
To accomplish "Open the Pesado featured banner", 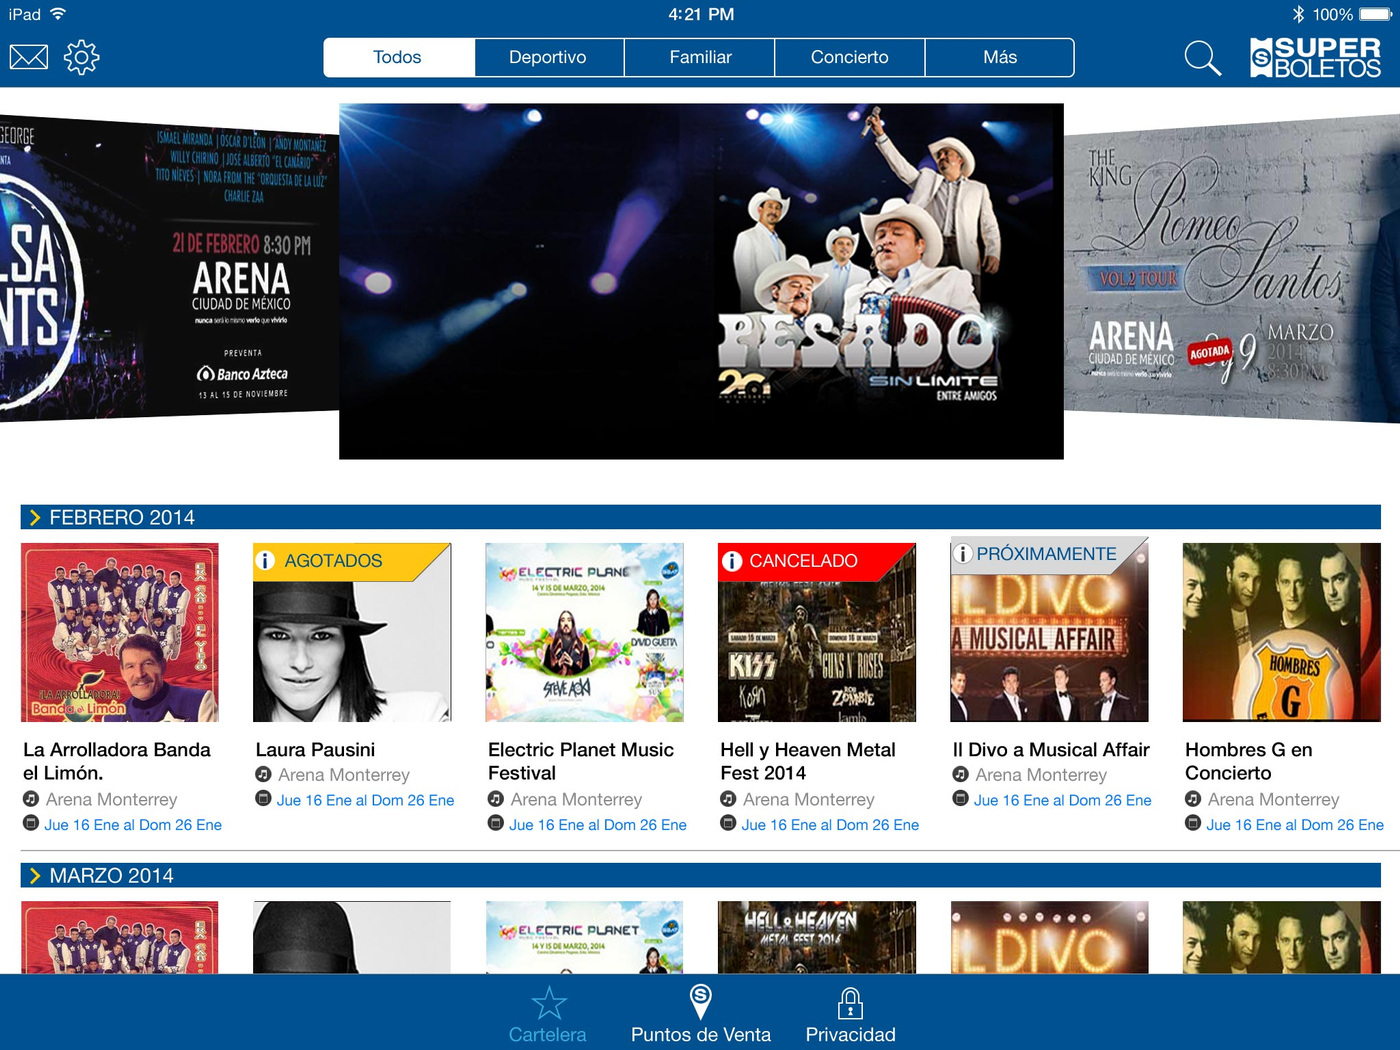I will tap(701, 281).
